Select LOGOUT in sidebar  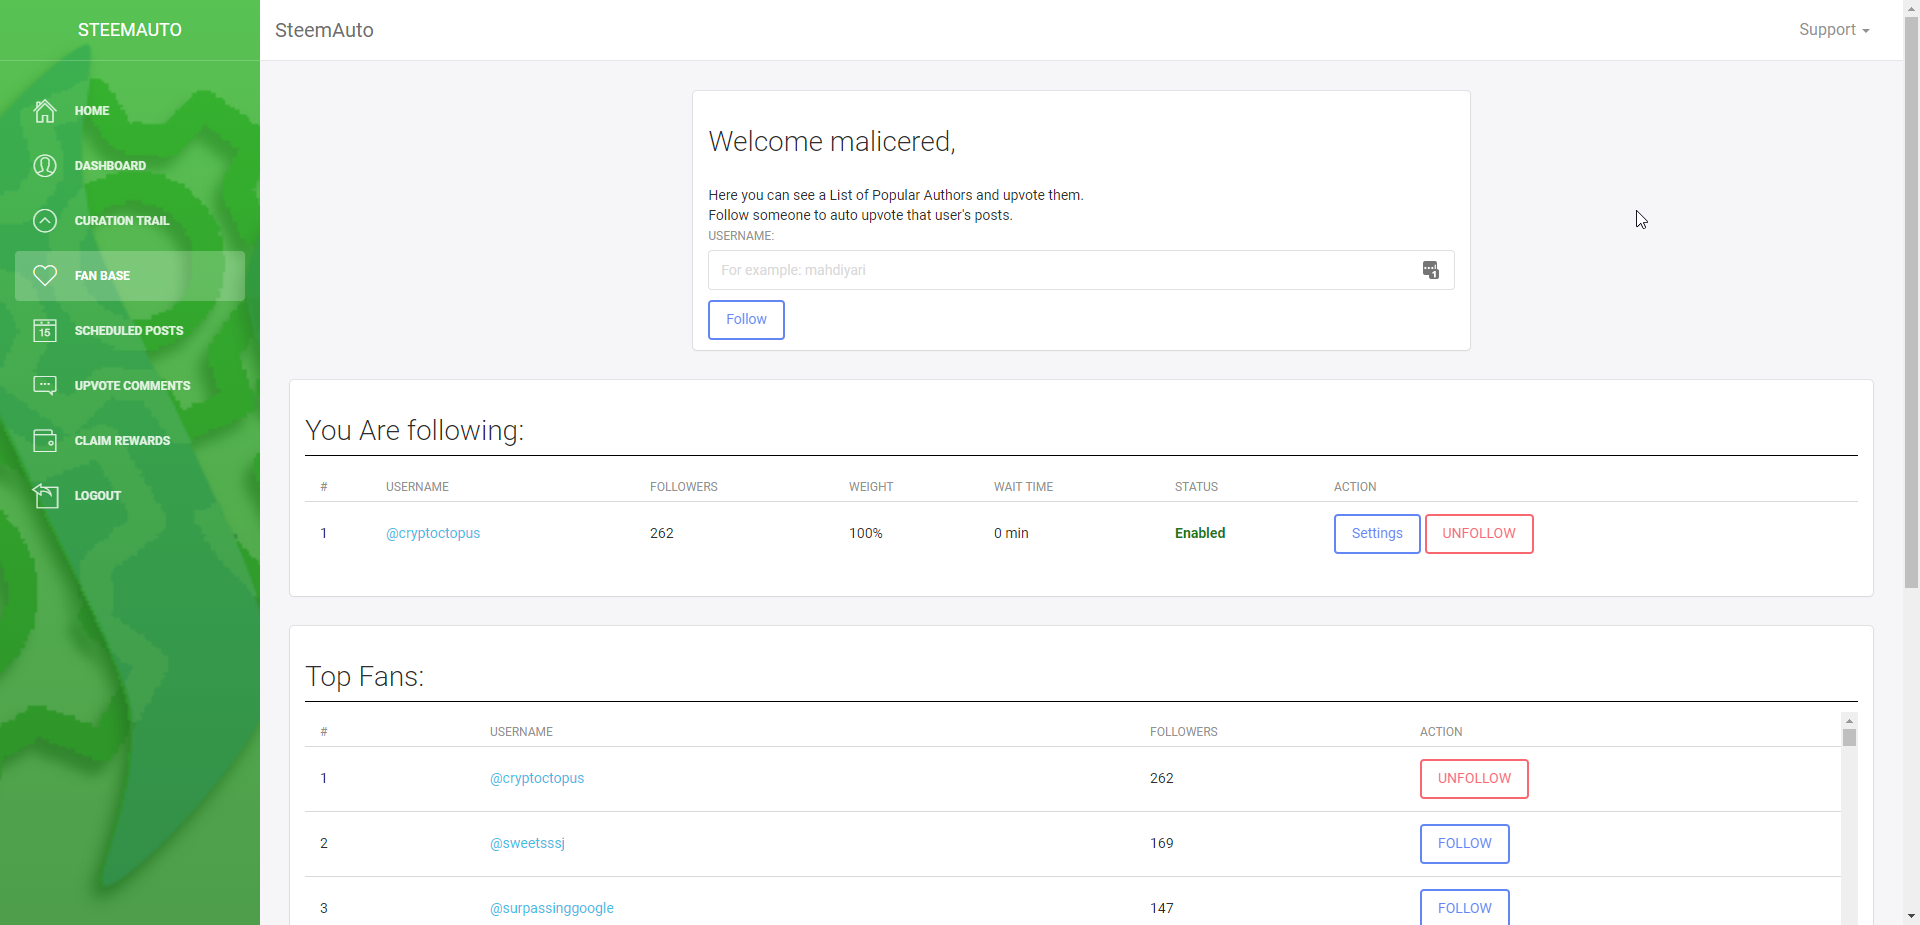click(x=130, y=496)
